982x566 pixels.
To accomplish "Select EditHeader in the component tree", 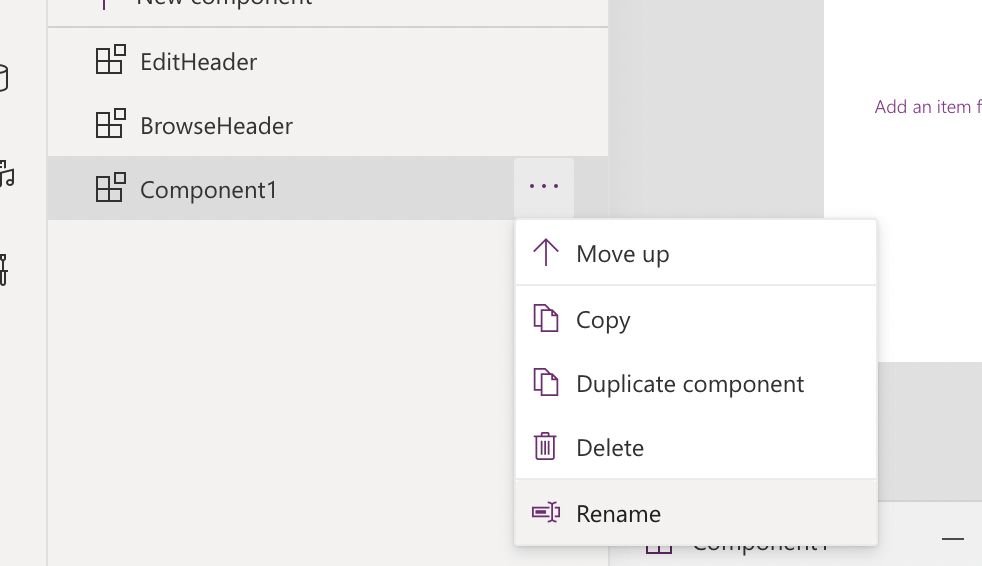I will 198,62.
